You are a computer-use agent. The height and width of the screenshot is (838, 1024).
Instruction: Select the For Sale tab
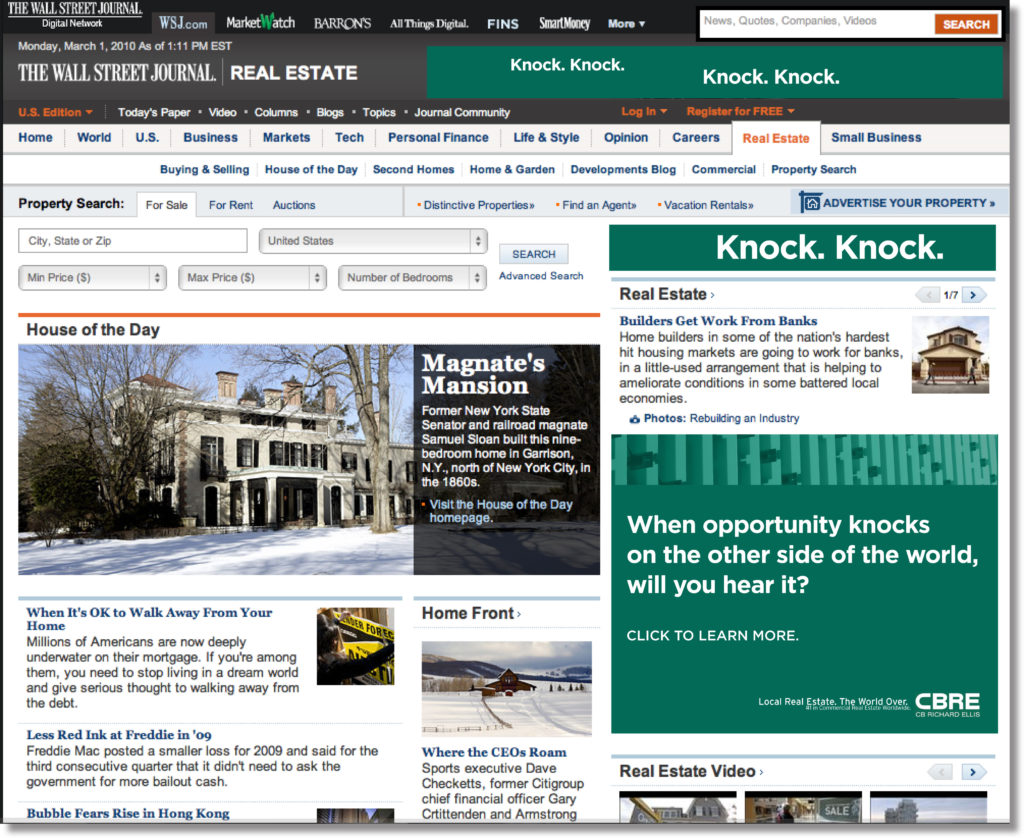coord(167,205)
